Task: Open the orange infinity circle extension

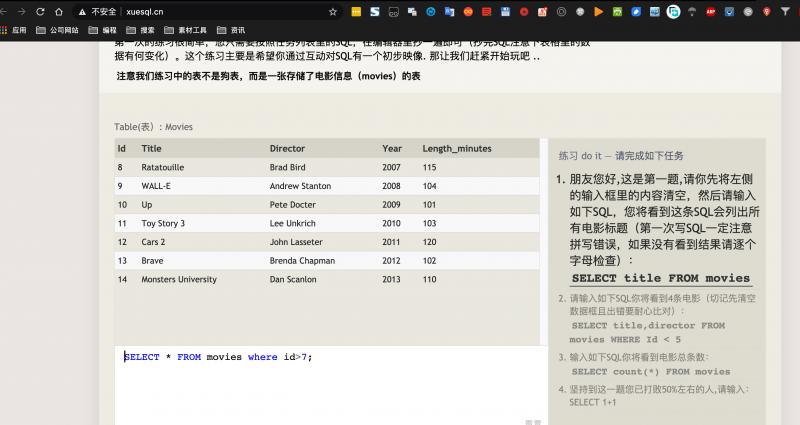Action: (468, 11)
